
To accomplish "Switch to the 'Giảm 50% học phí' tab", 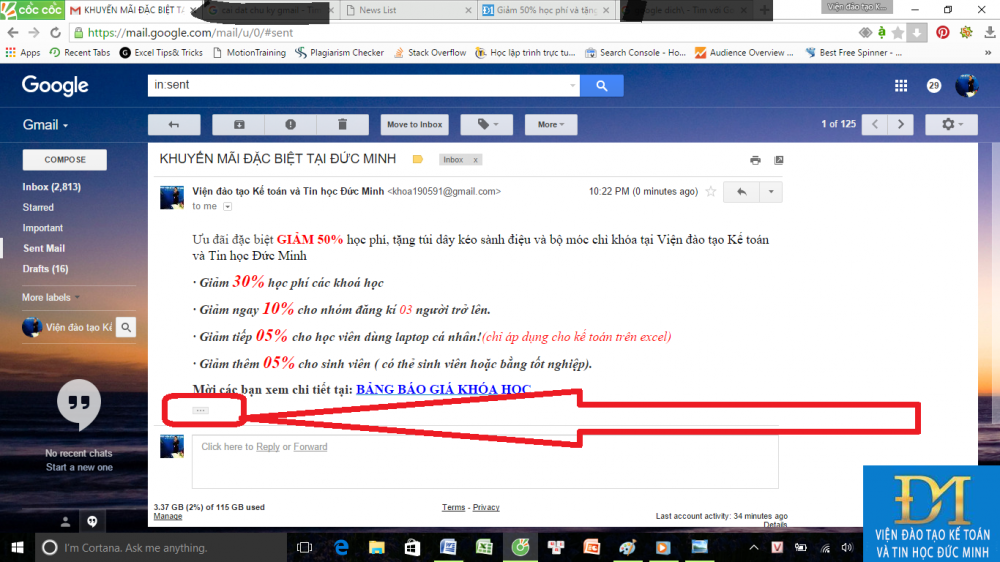I will (547, 10).
